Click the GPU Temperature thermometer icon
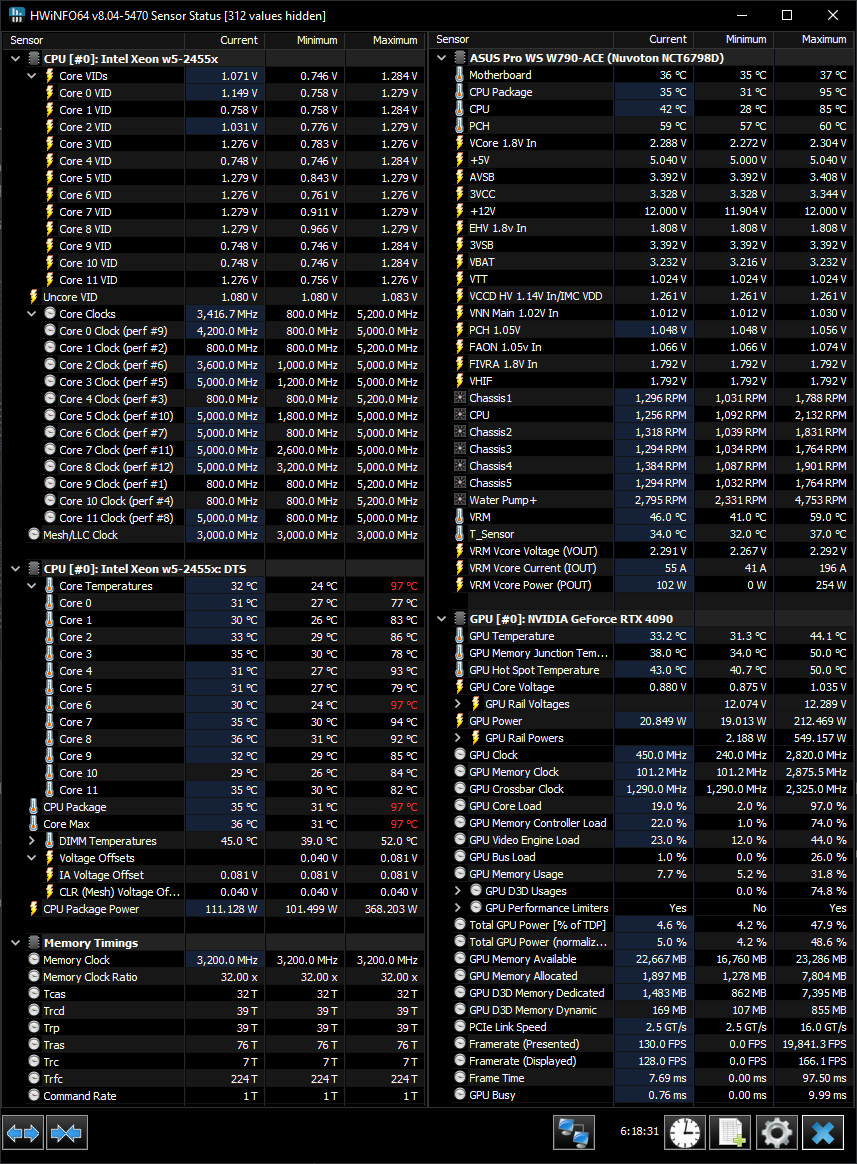This screenshot has height=1164, width=857. point(460,636)
